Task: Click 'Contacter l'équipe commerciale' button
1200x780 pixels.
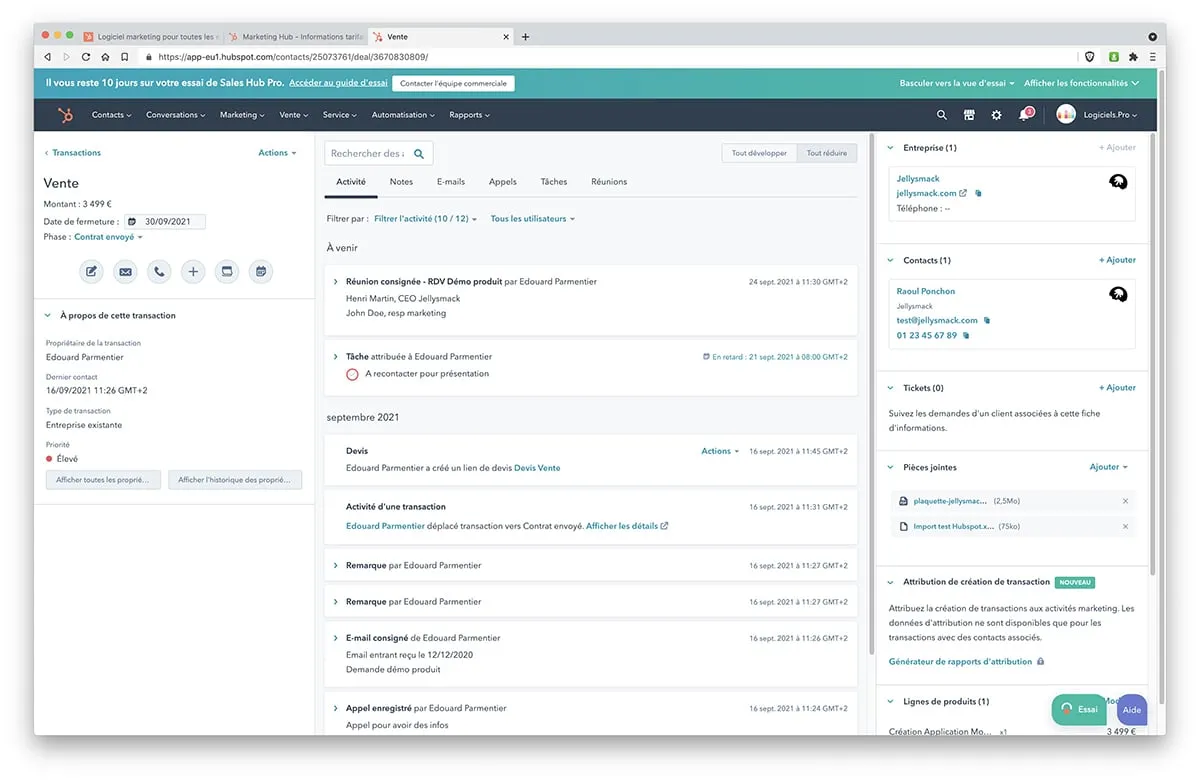Action: coord(453,84)
